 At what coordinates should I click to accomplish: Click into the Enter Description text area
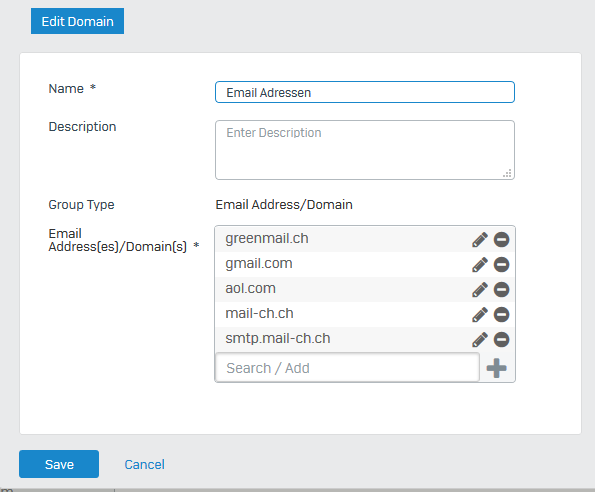pyautogui.click(x=365, y=150)
